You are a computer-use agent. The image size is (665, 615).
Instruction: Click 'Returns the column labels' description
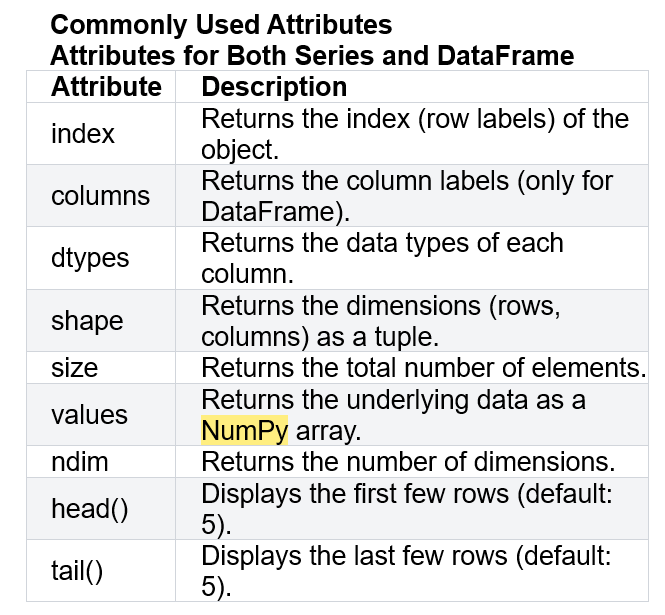coord(407,196)
